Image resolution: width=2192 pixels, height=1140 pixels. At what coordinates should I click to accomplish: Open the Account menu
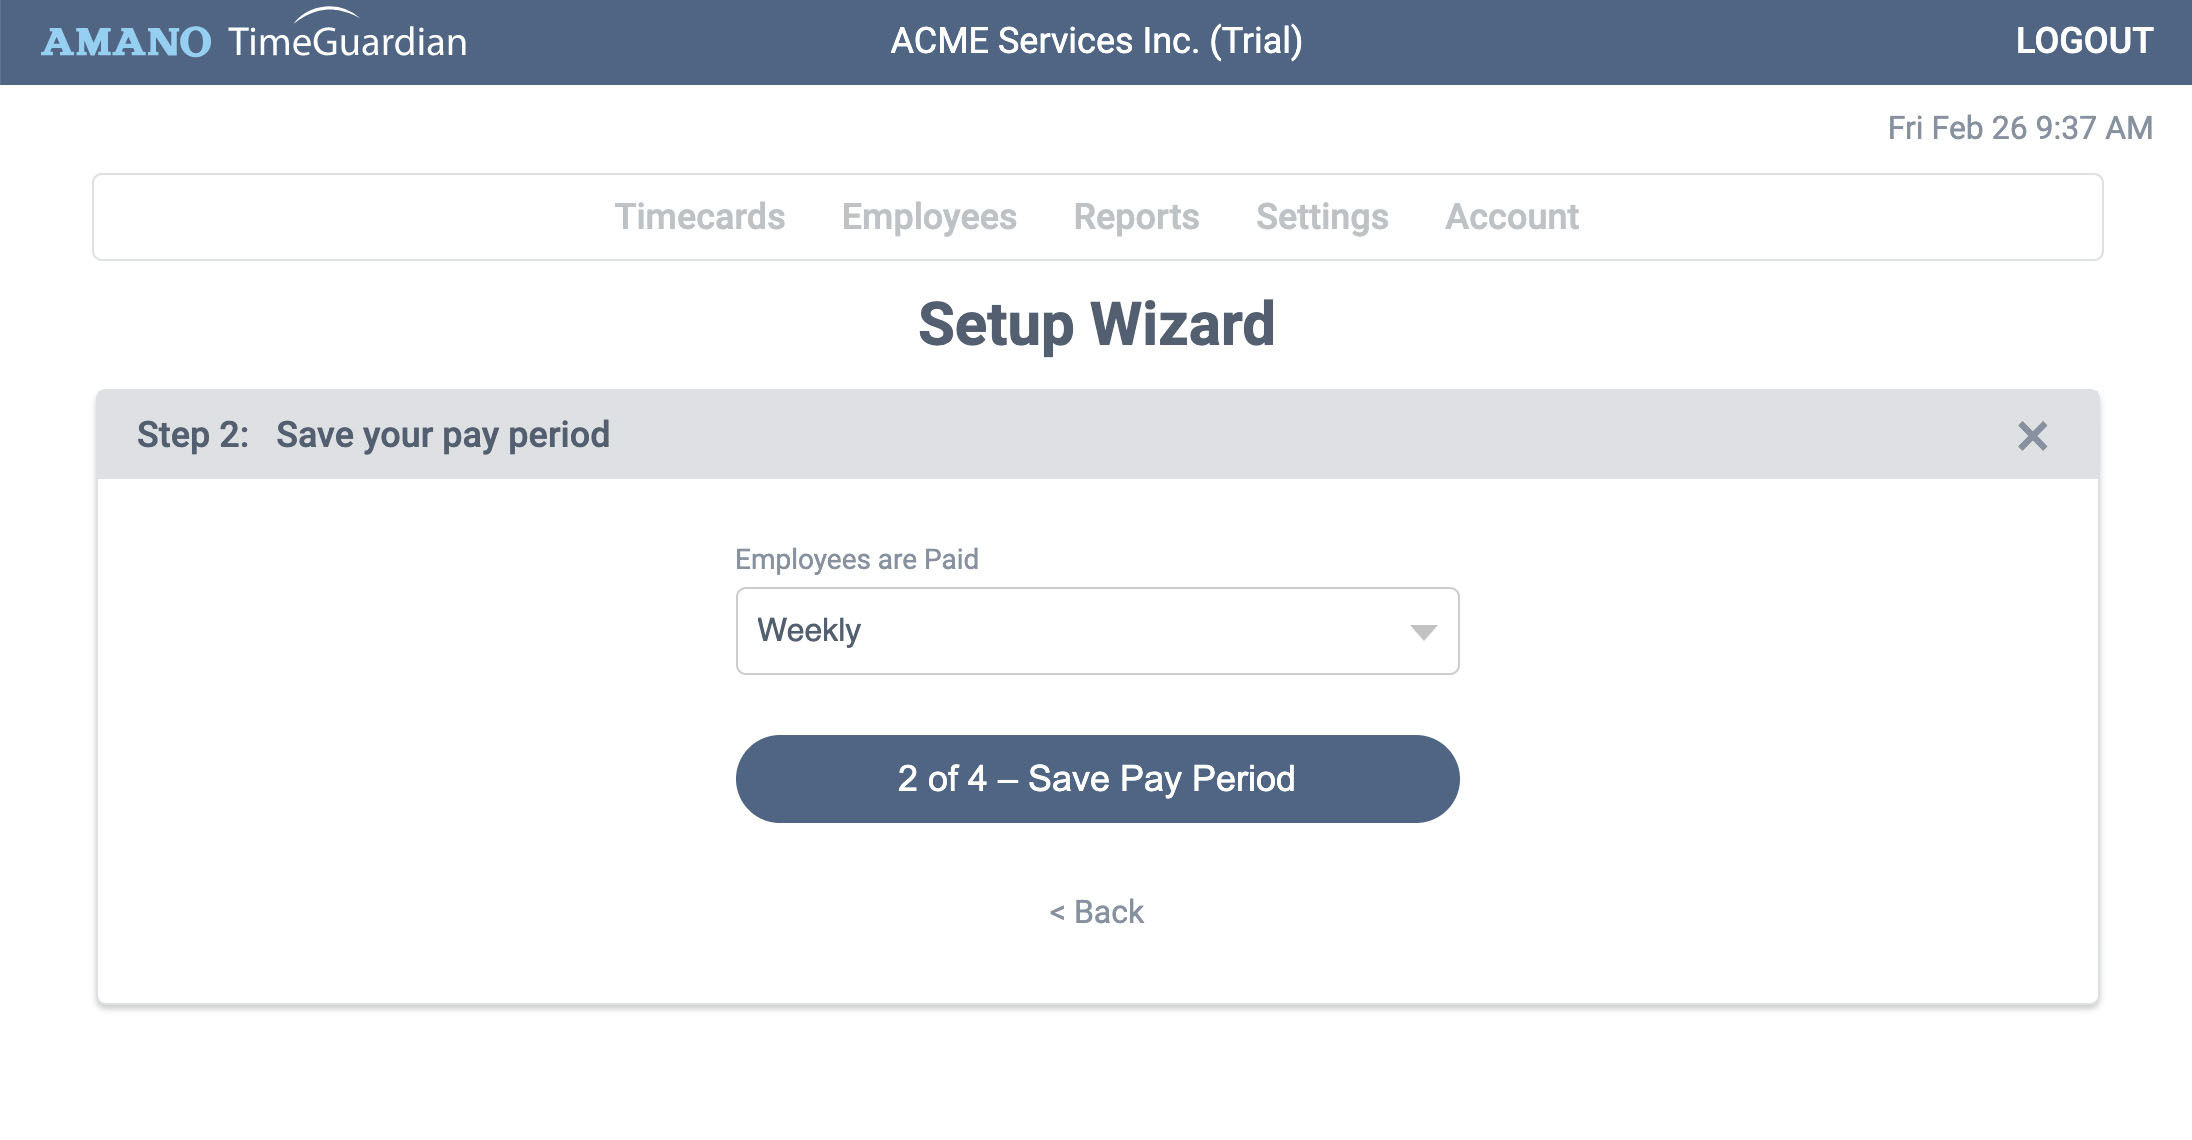1512,217
